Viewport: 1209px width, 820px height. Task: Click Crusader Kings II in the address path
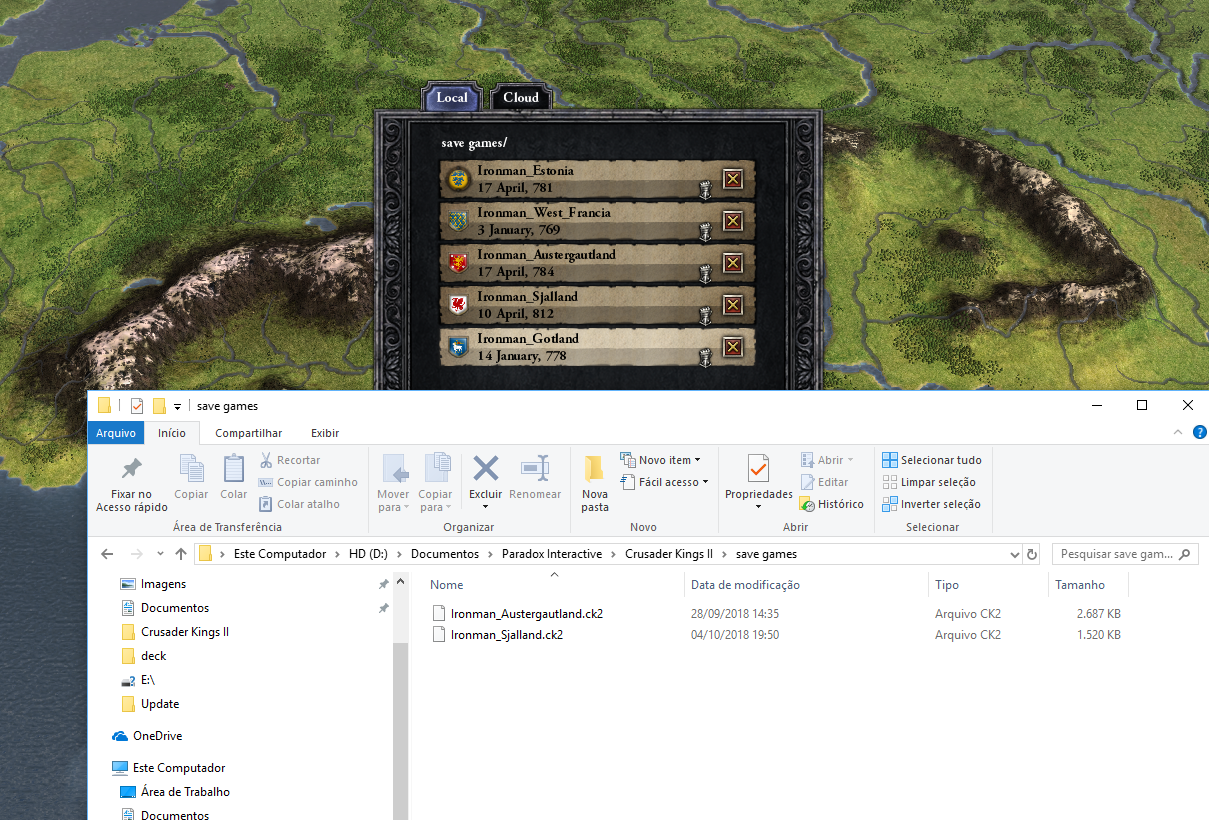(x=667, y=554)
